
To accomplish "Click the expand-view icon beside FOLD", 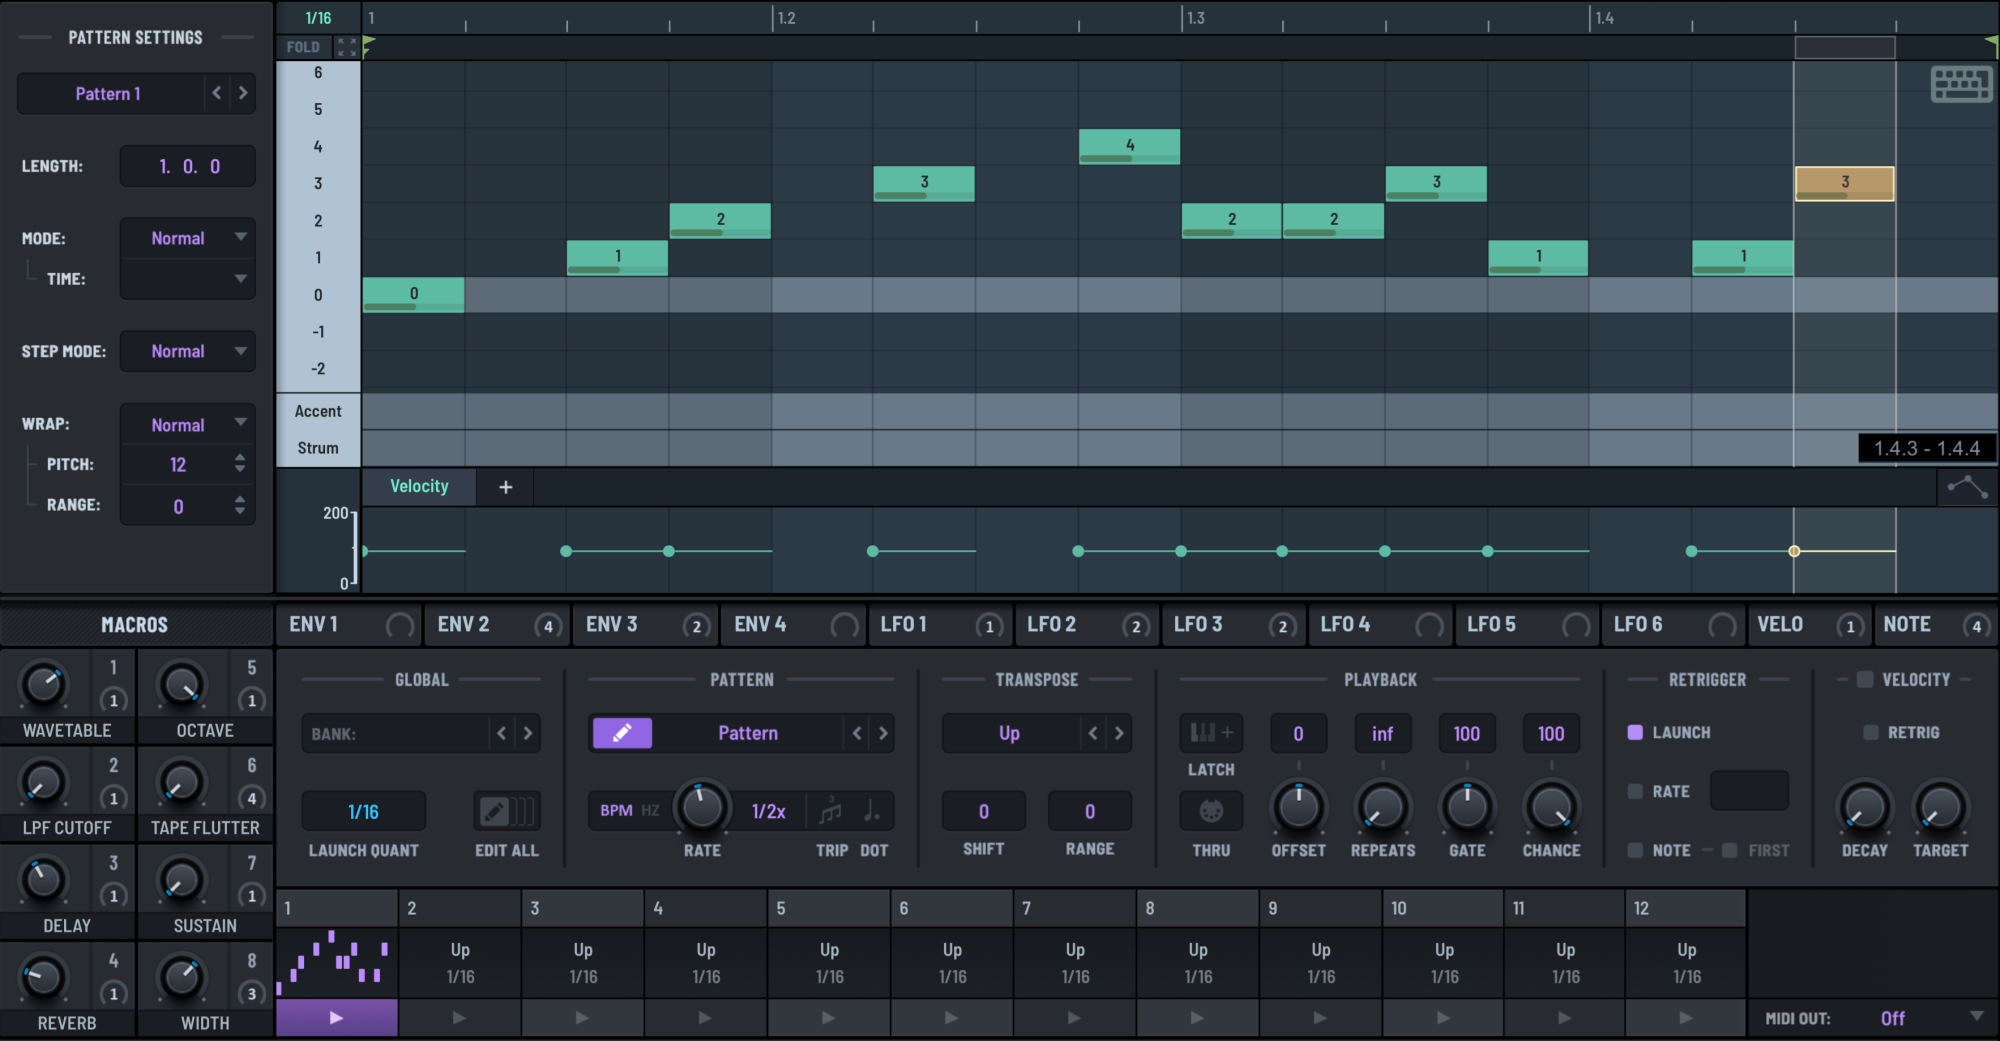I will coord(346,47).
